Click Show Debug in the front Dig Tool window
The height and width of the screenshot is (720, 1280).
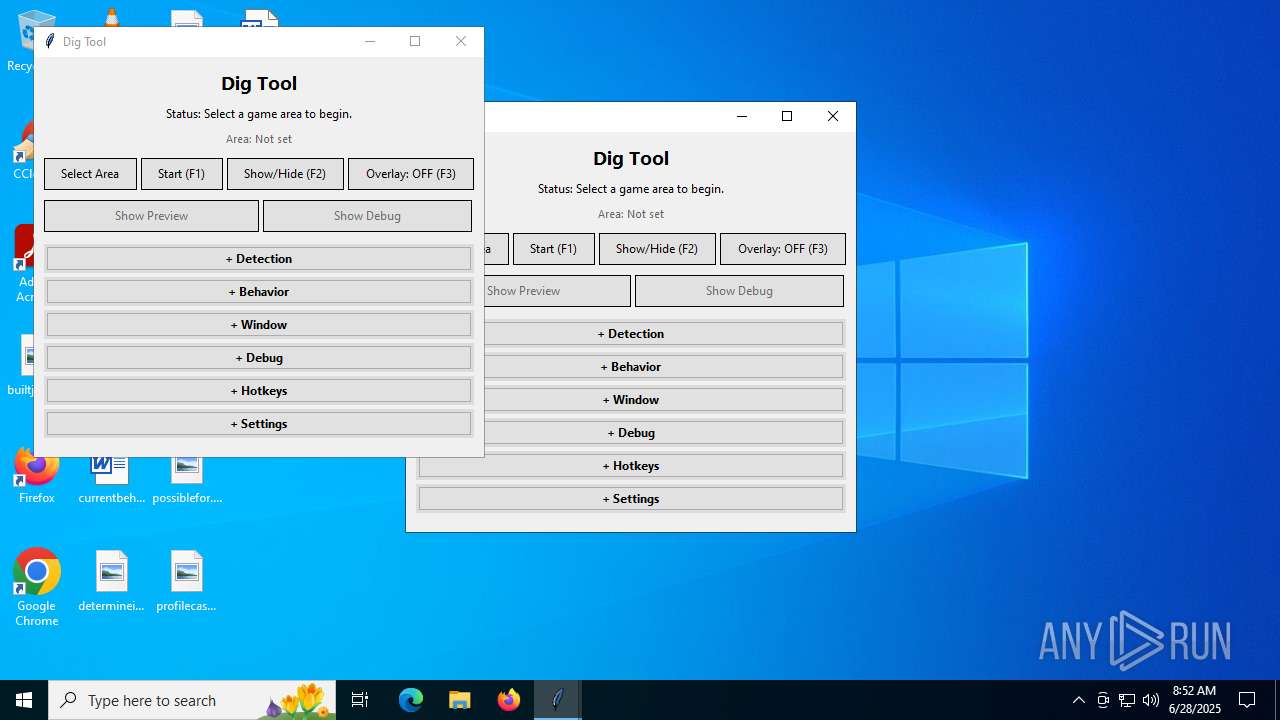(367, 216)
